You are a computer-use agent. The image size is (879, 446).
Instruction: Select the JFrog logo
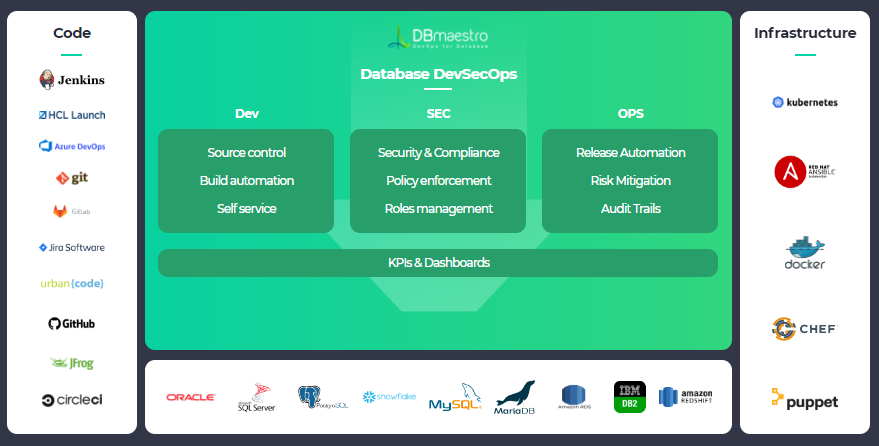(x=72, y=363)
